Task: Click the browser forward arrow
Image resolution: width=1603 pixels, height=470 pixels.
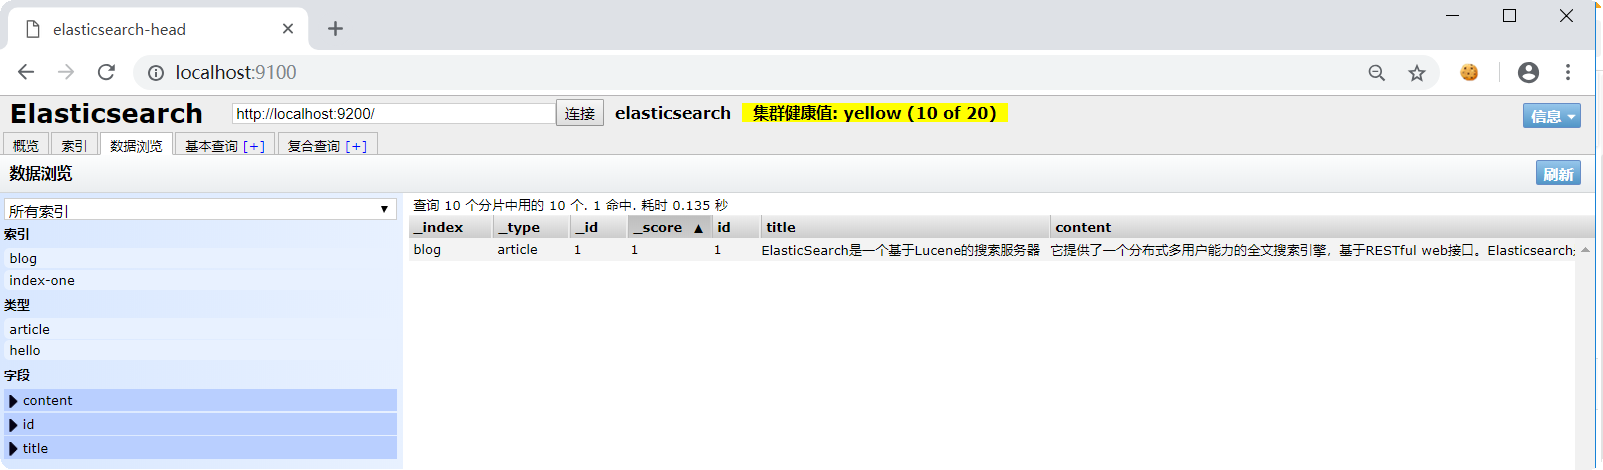Action: 66,72
